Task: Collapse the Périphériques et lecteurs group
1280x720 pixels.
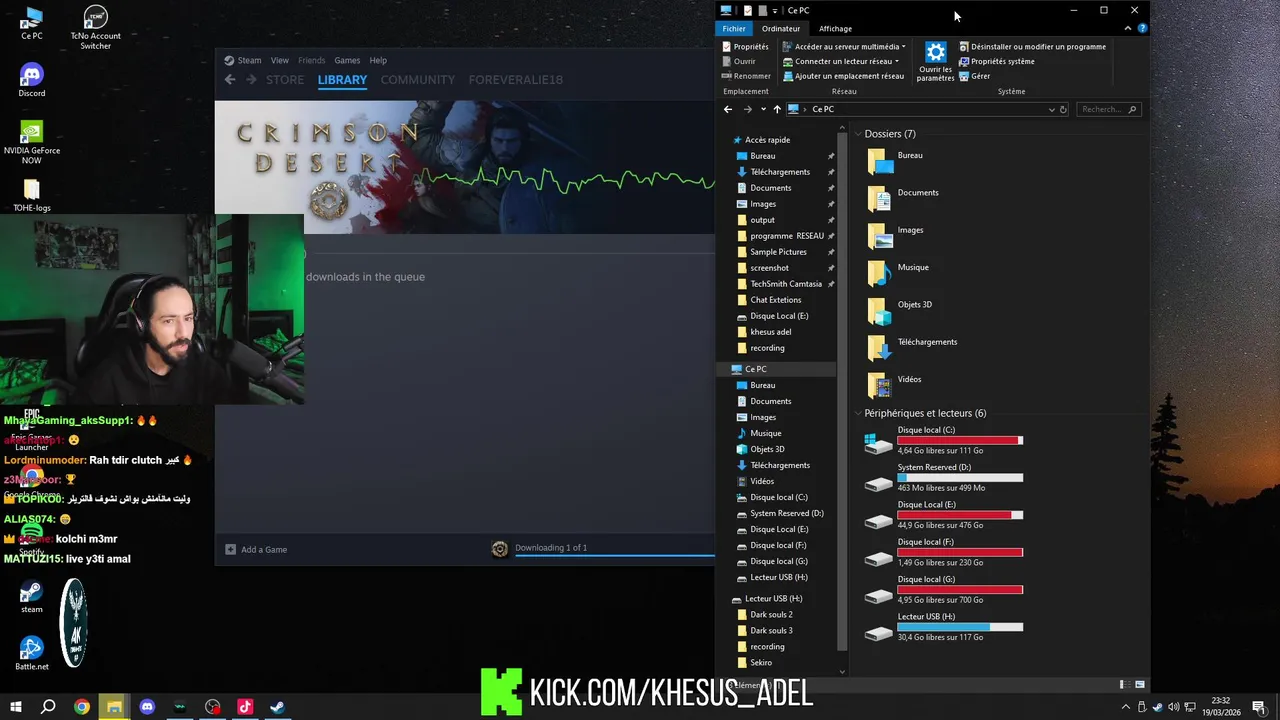Action: 858,413
